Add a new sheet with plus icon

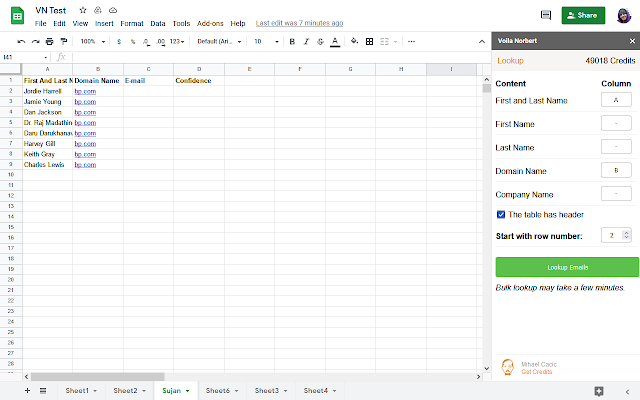pos(27,391)
